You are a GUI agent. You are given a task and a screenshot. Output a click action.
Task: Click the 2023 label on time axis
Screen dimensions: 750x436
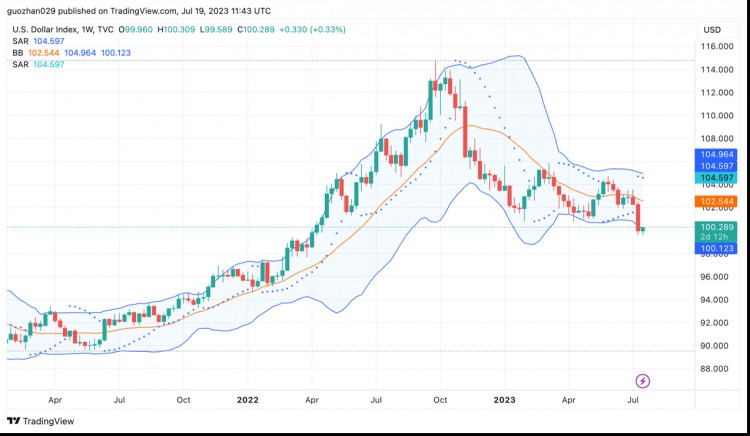[x=504, y=398]
